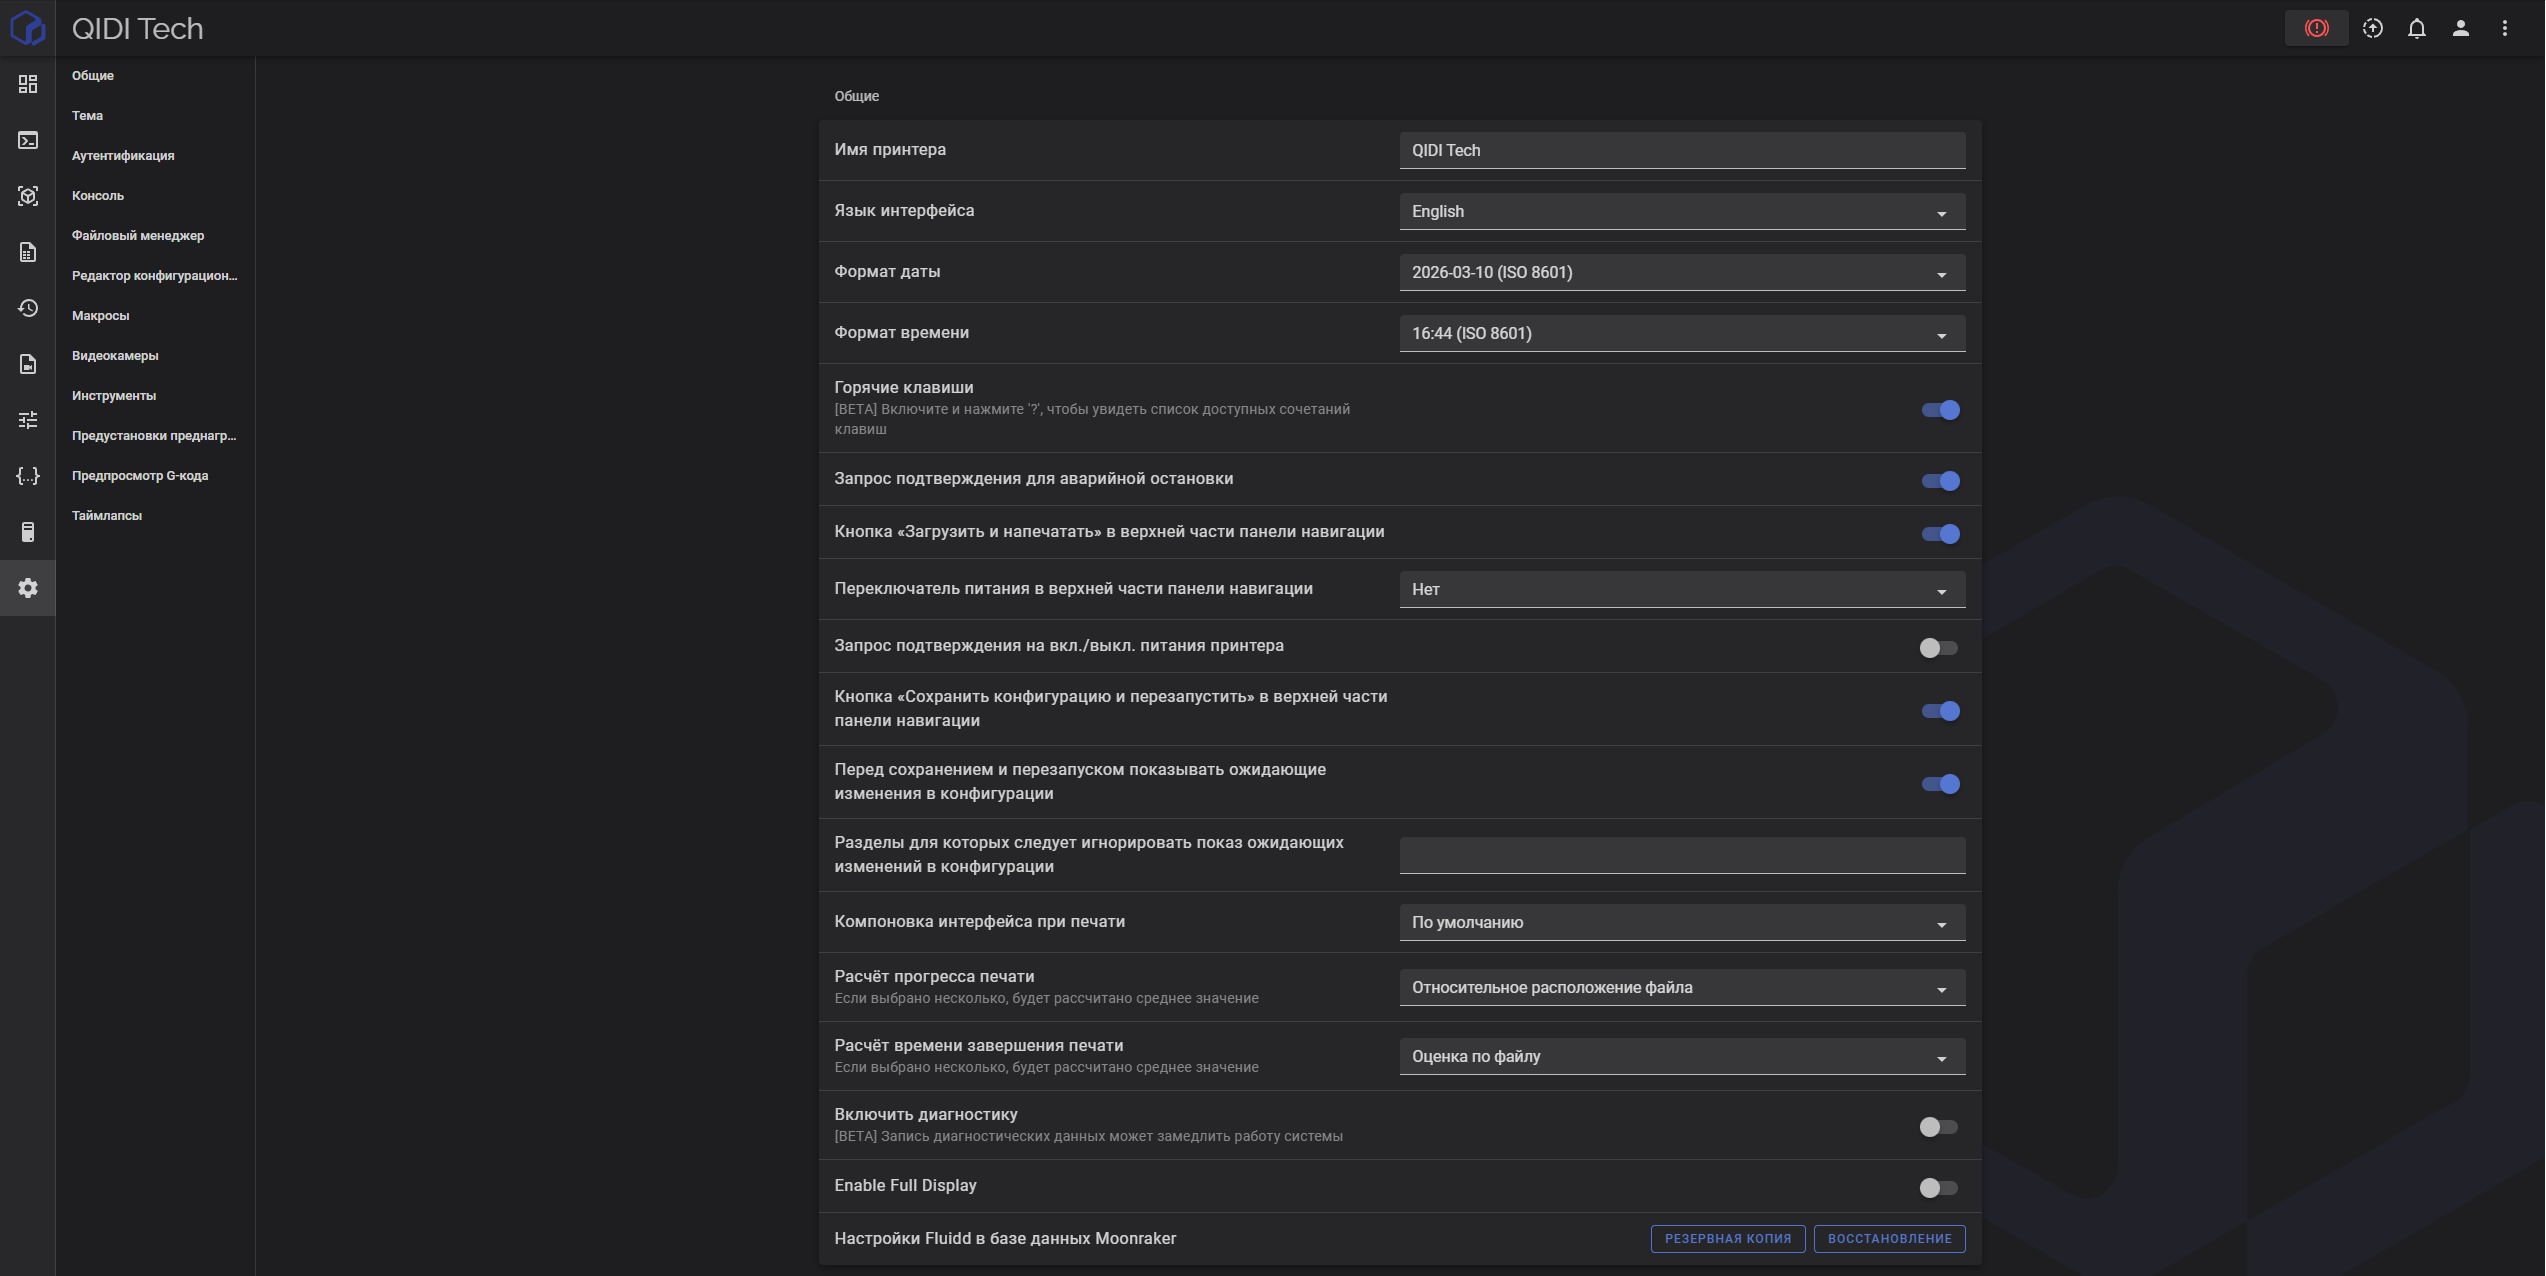Select Макросы in the settings menu
The width and height of the screenshot is (2546, 1276).
tap(100, 316)
